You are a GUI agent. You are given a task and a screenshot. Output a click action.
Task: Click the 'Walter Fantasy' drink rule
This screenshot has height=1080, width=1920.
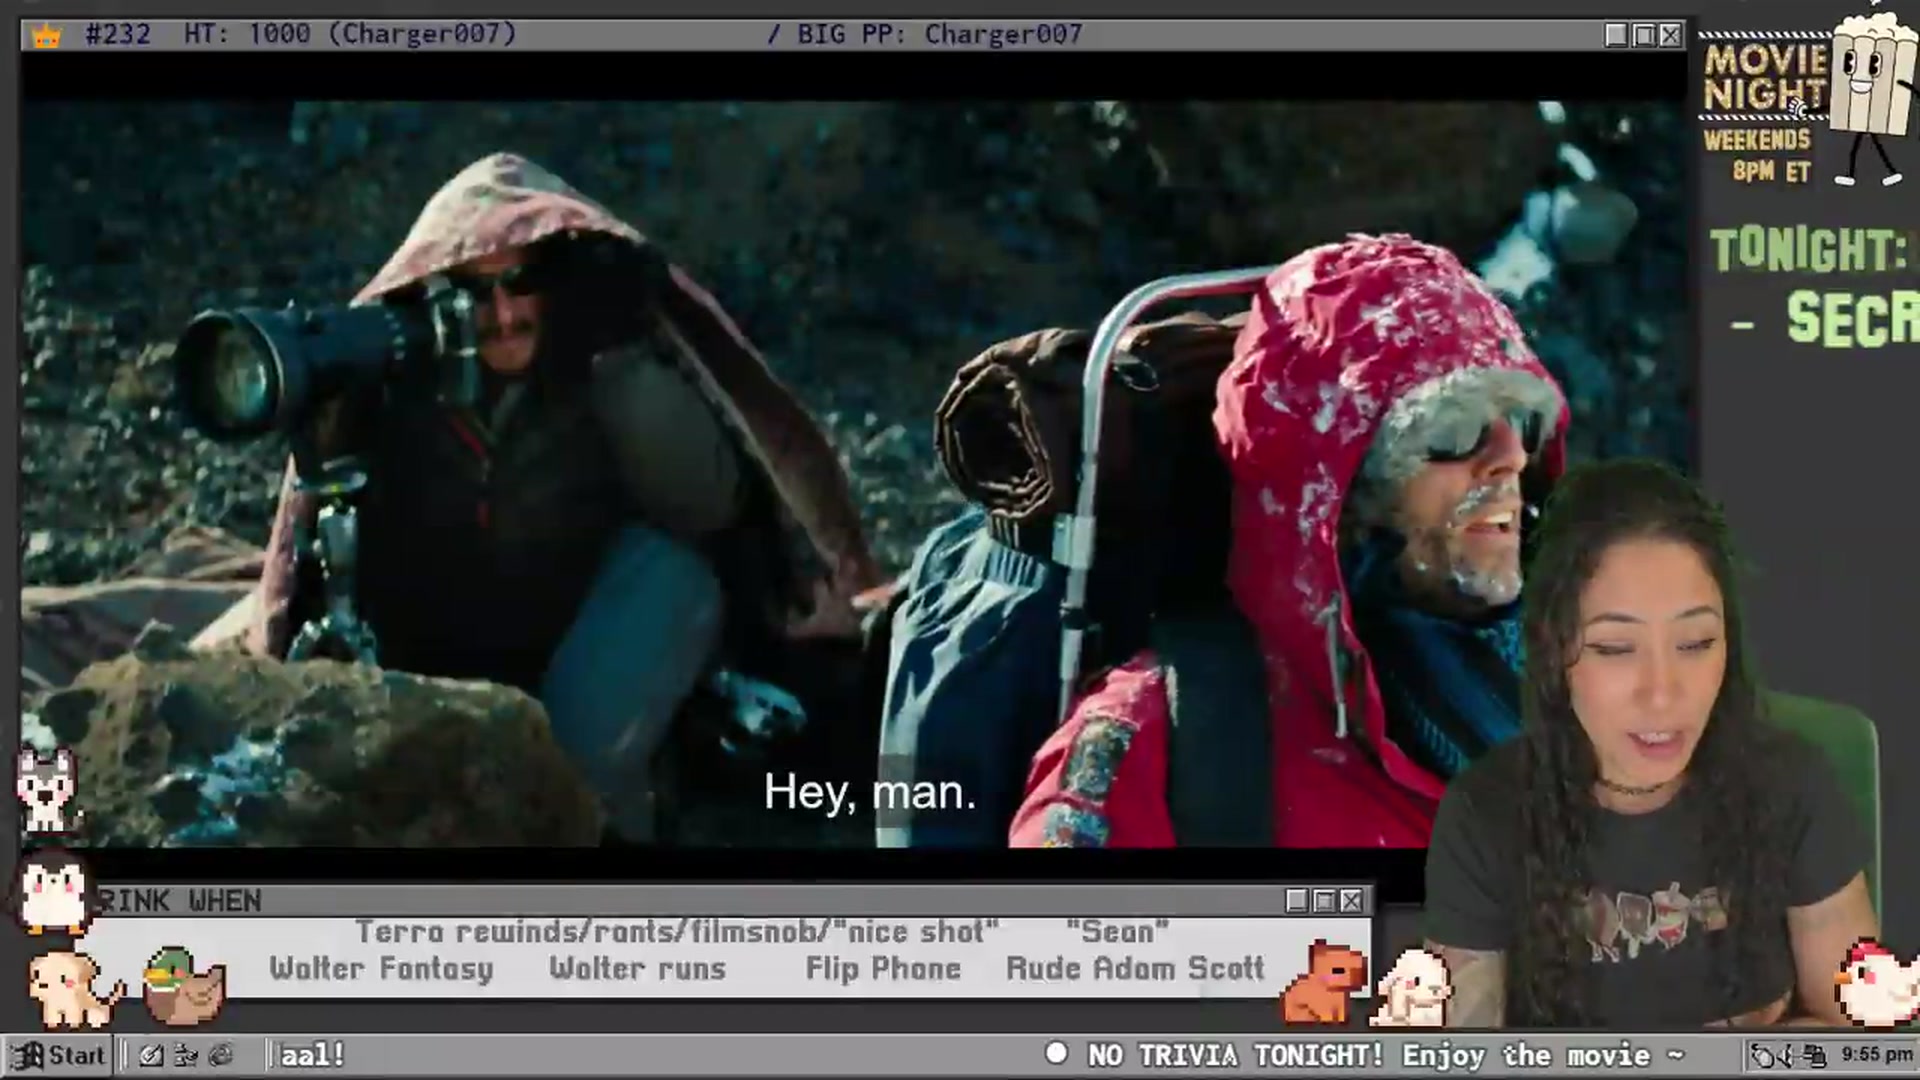381,969
